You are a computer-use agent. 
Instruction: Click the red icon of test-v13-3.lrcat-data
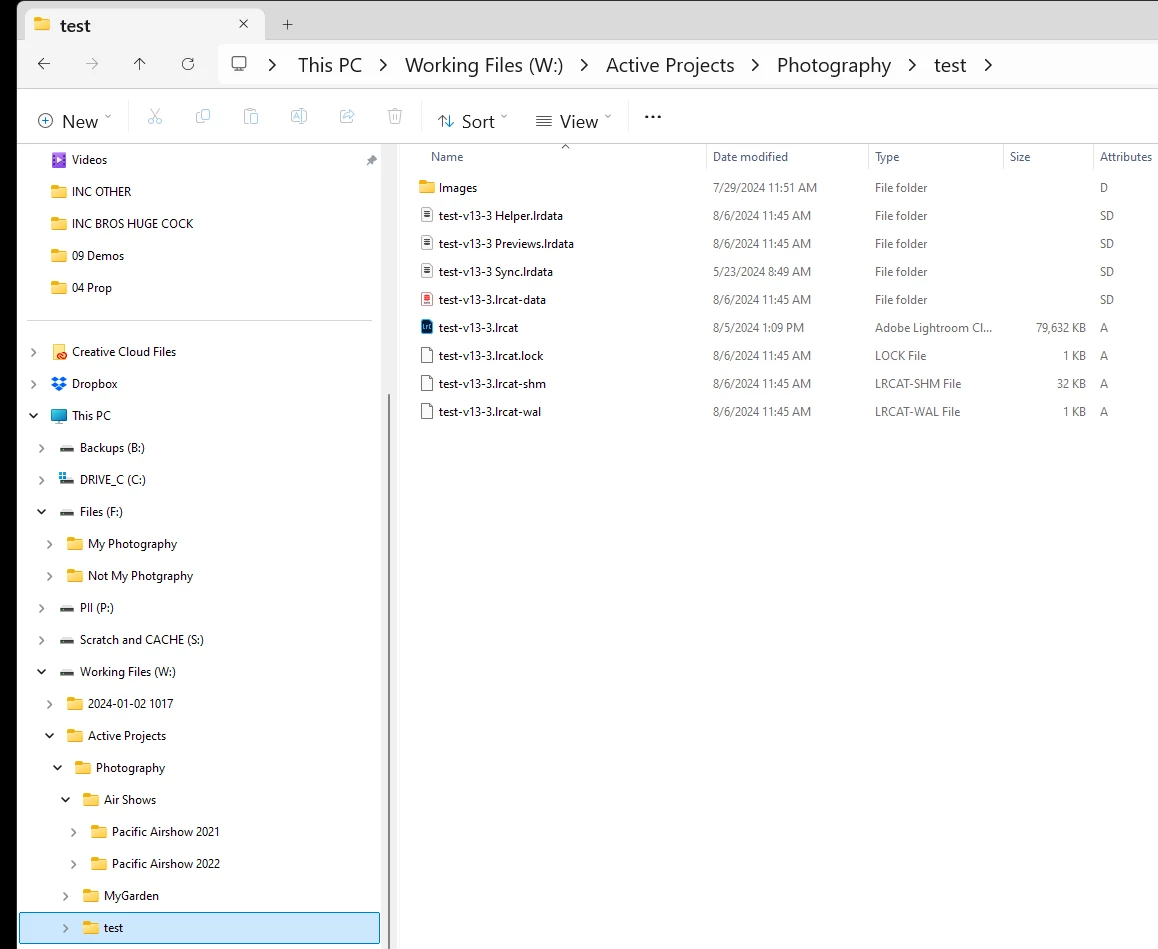coord(427,299)
